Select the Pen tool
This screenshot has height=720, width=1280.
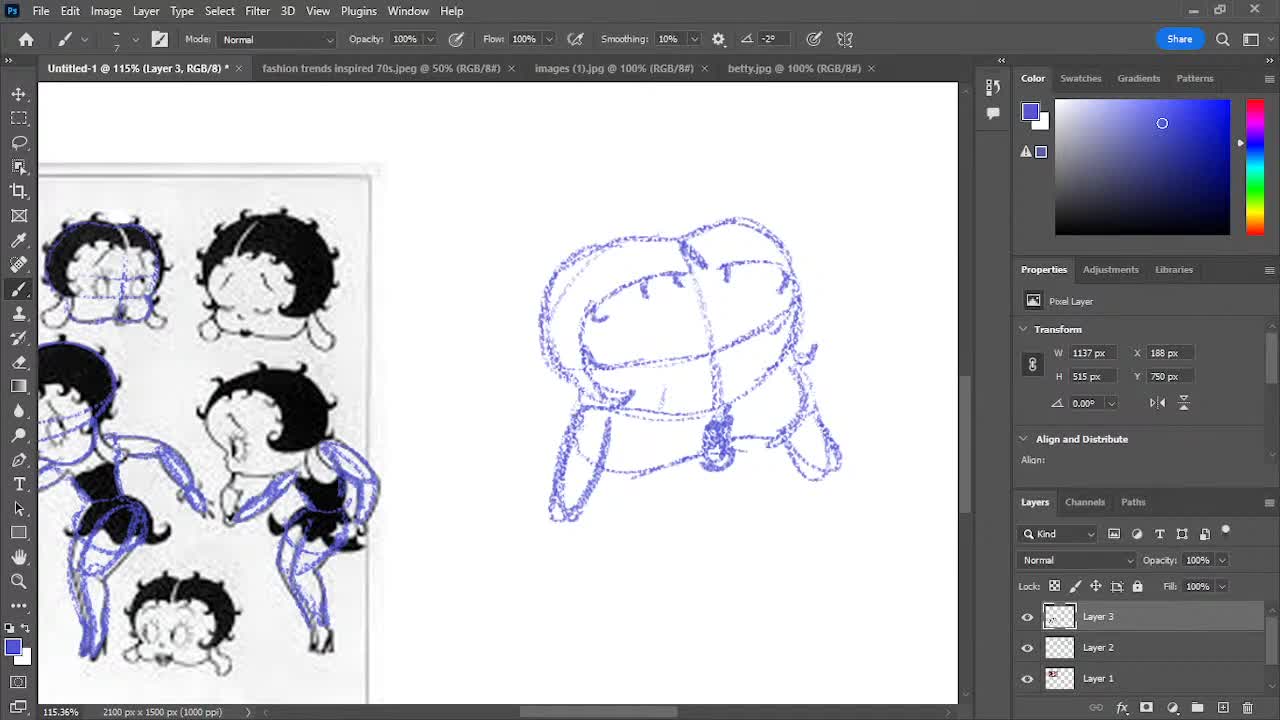19,460
